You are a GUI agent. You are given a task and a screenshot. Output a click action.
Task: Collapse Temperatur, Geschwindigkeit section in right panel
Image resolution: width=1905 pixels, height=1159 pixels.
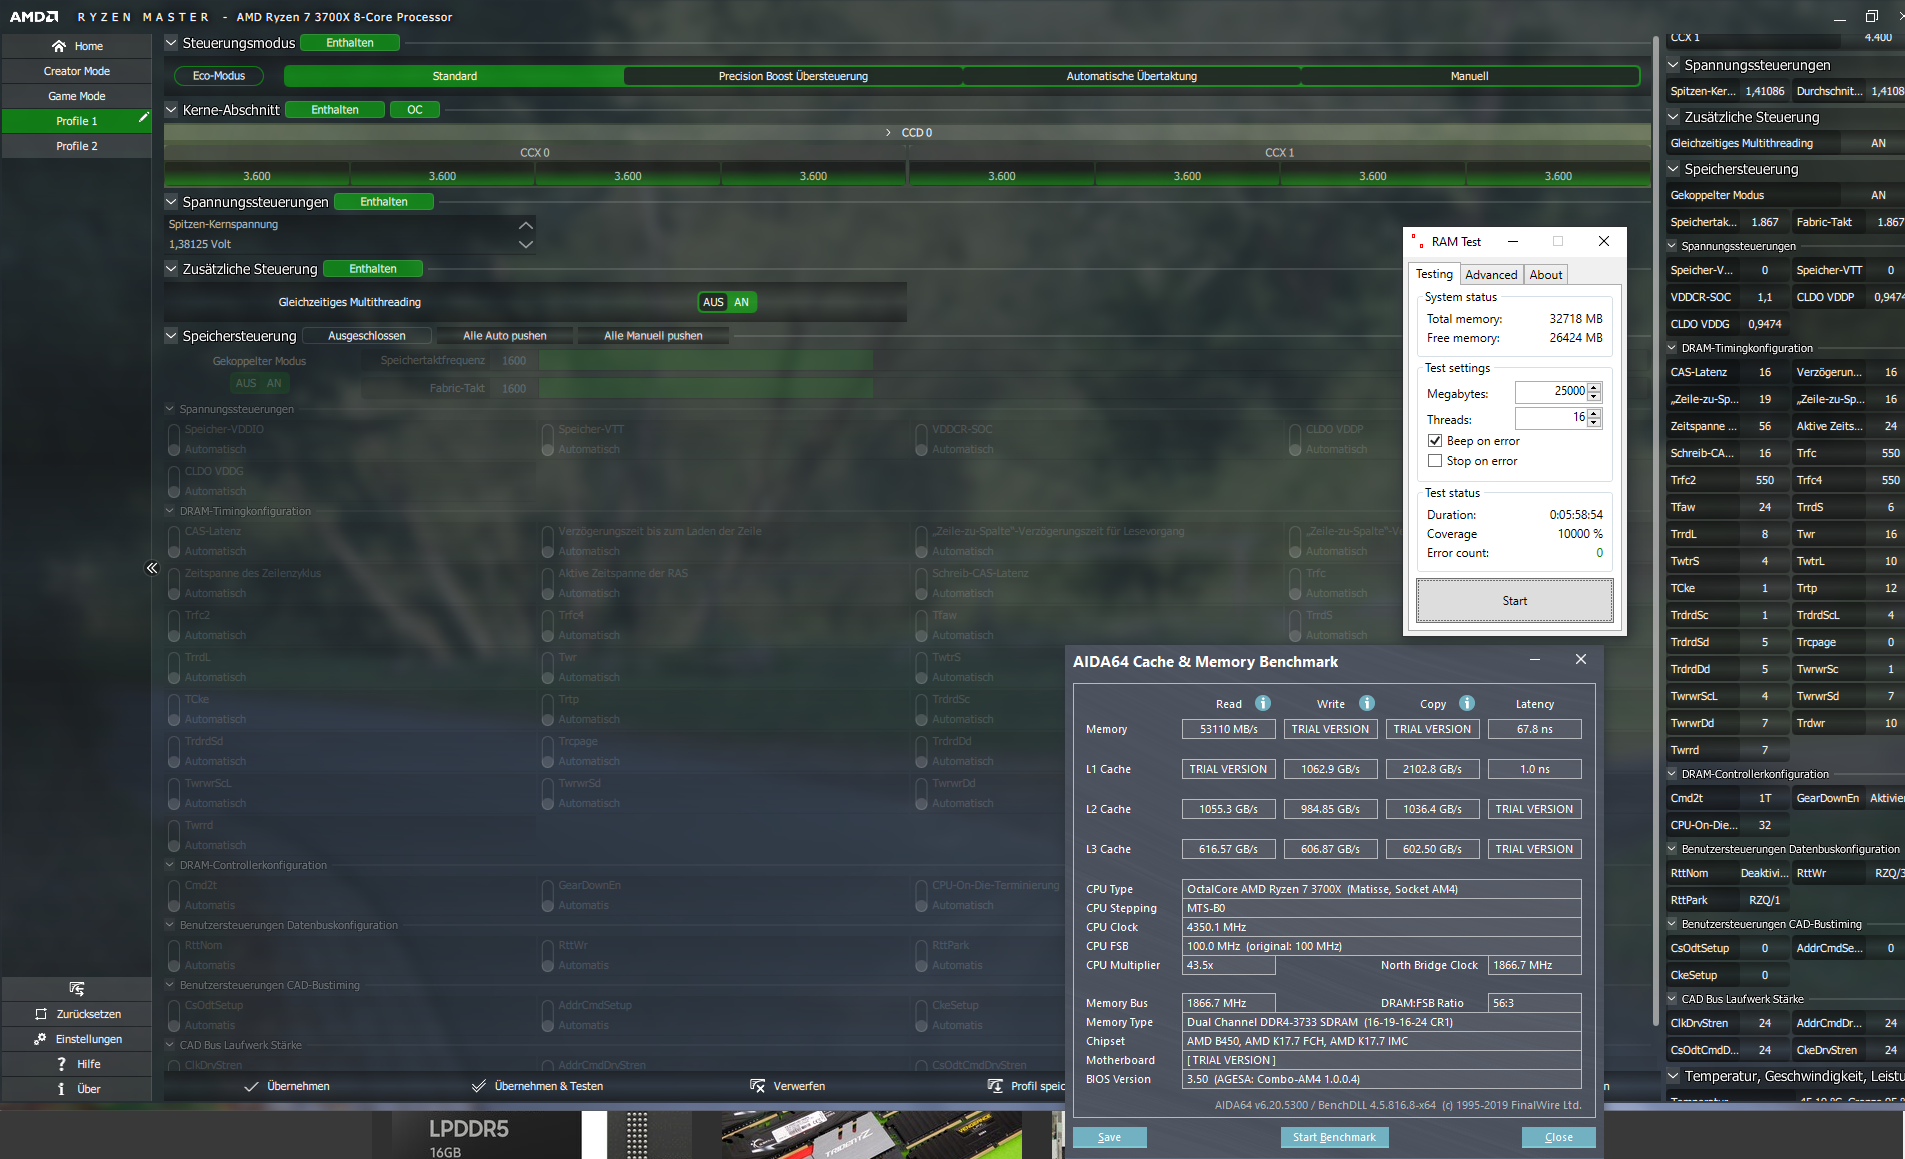(x=1673, y=1076)
